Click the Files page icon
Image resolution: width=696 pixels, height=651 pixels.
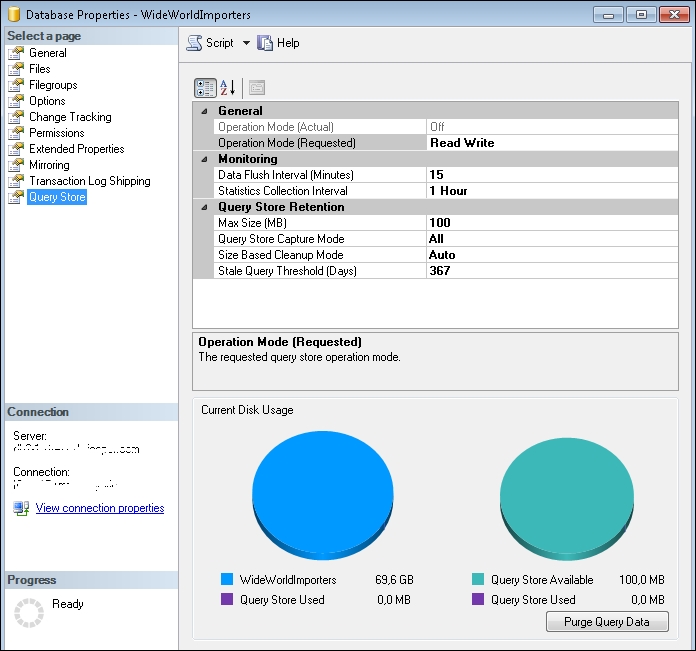click(16, 69)
